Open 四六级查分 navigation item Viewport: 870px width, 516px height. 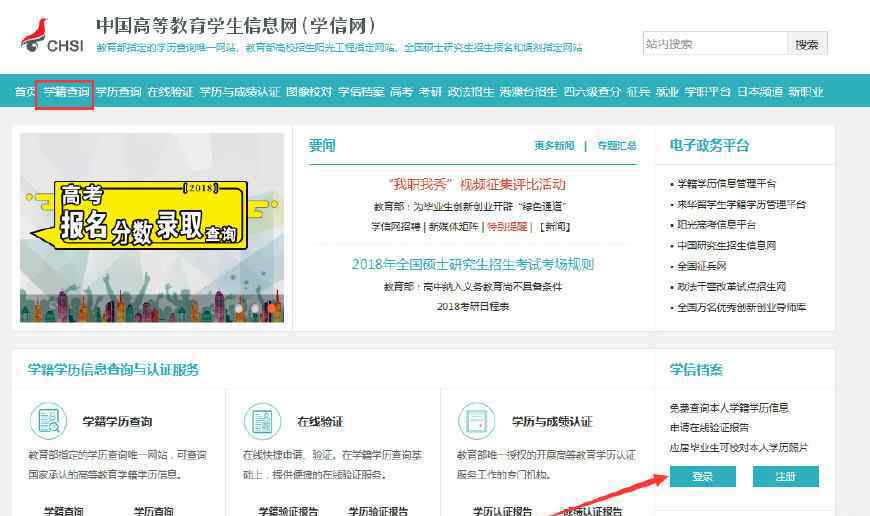(x=592, y=92)
